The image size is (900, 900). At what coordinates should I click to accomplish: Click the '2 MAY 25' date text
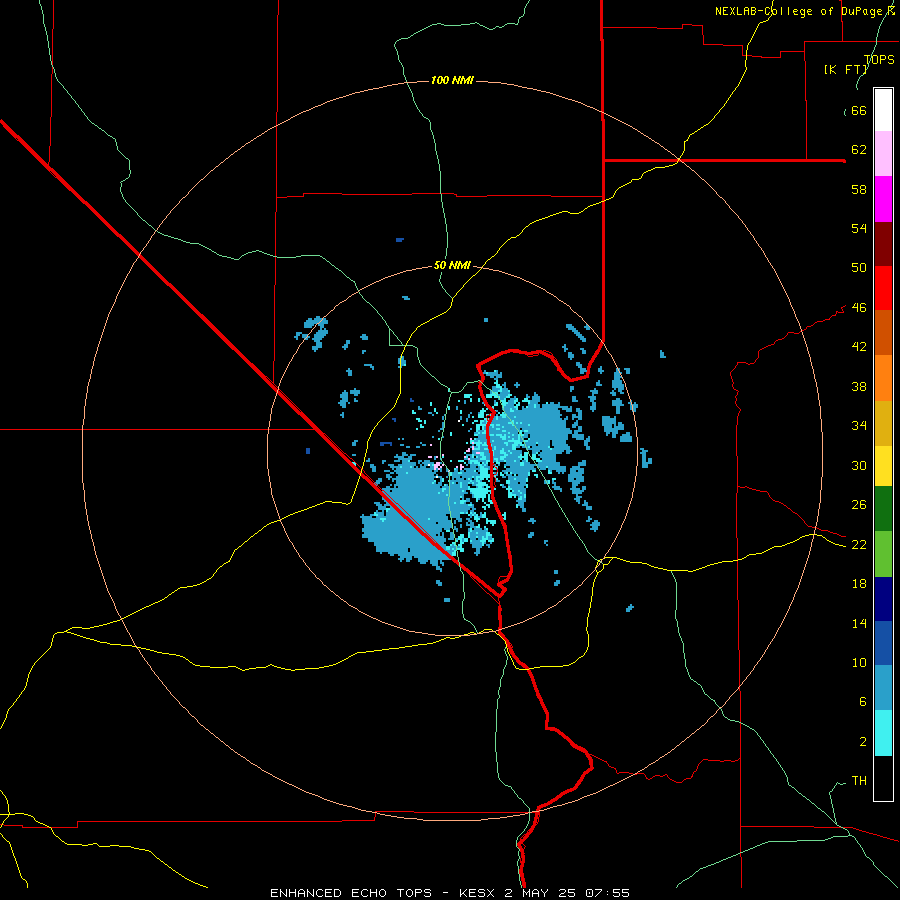[x=542, y=893]
